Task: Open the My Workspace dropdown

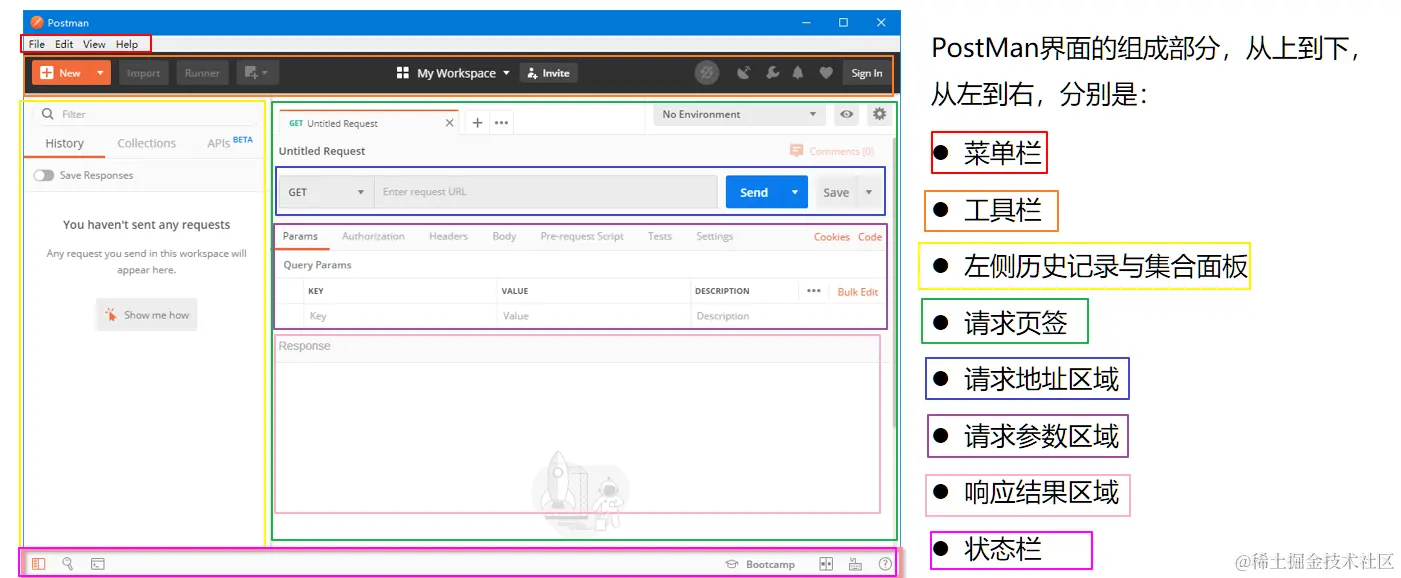Action: coord(453,73)
